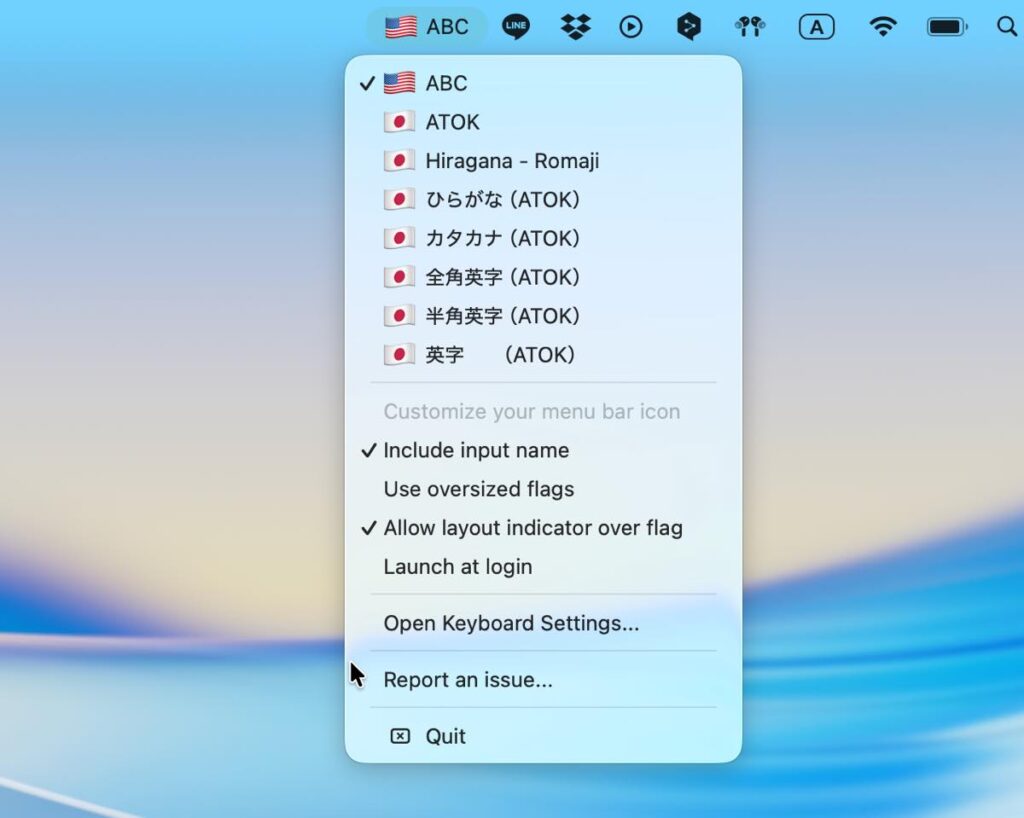This screenshot has height=818, width=1024.
Task: Click the boxed A input source icon
Action: (816, 27)
